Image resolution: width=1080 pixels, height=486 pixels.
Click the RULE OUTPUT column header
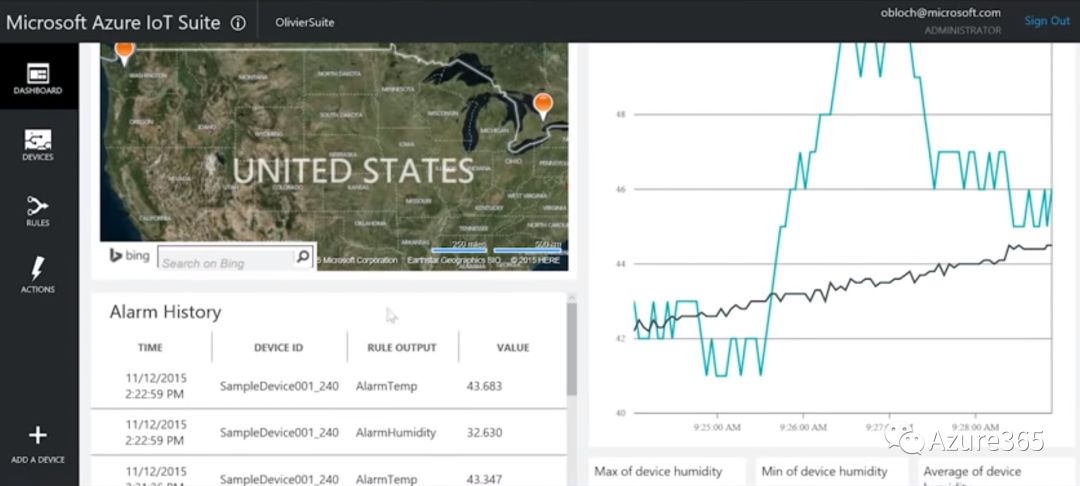[x=402, y=347]
